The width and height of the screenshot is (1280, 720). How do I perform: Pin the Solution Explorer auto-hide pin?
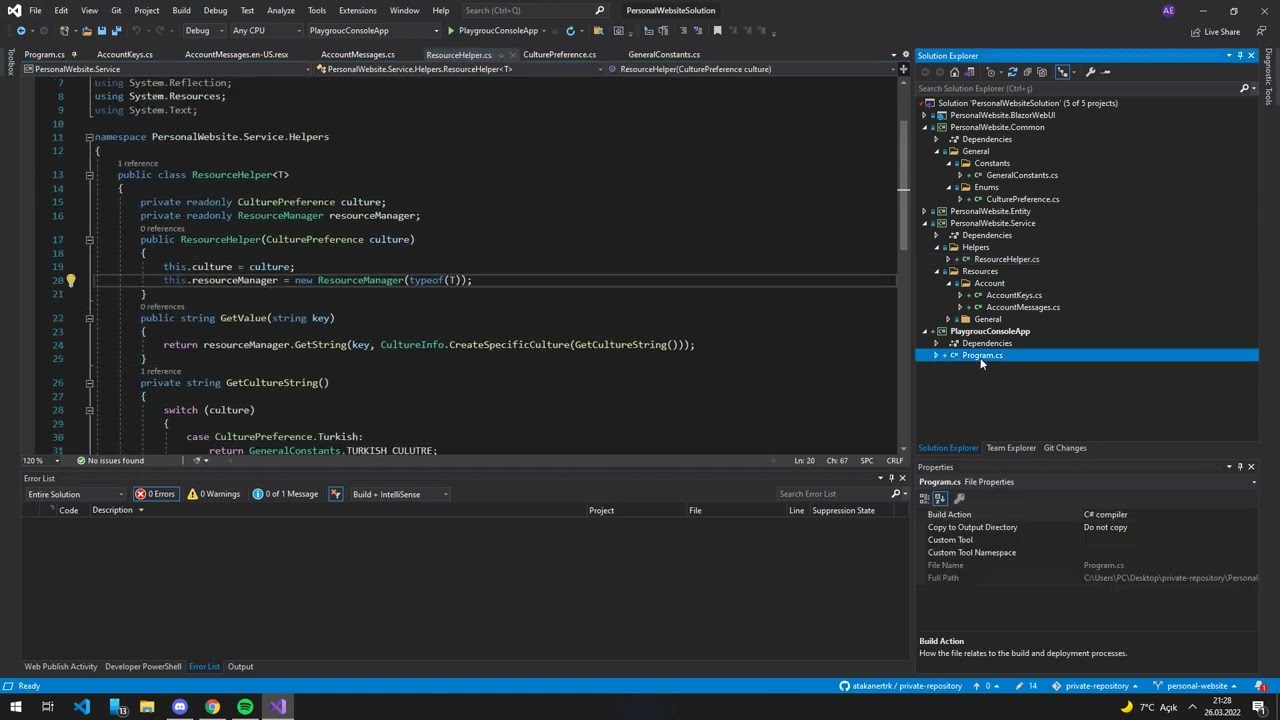[x=1239, y=56]
